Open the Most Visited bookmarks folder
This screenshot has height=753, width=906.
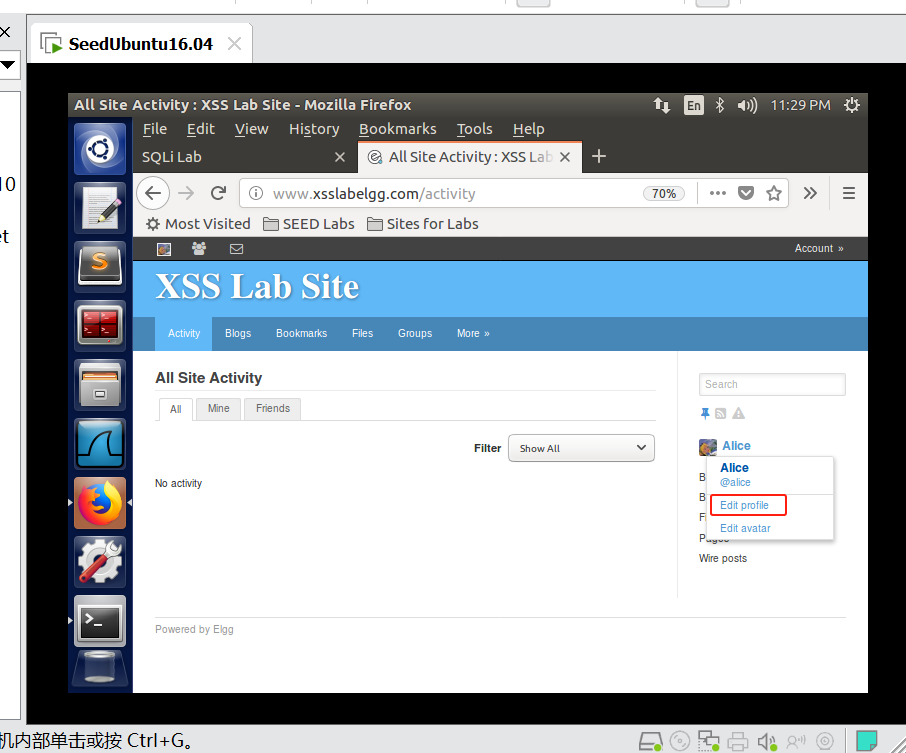tap(198, 224)
